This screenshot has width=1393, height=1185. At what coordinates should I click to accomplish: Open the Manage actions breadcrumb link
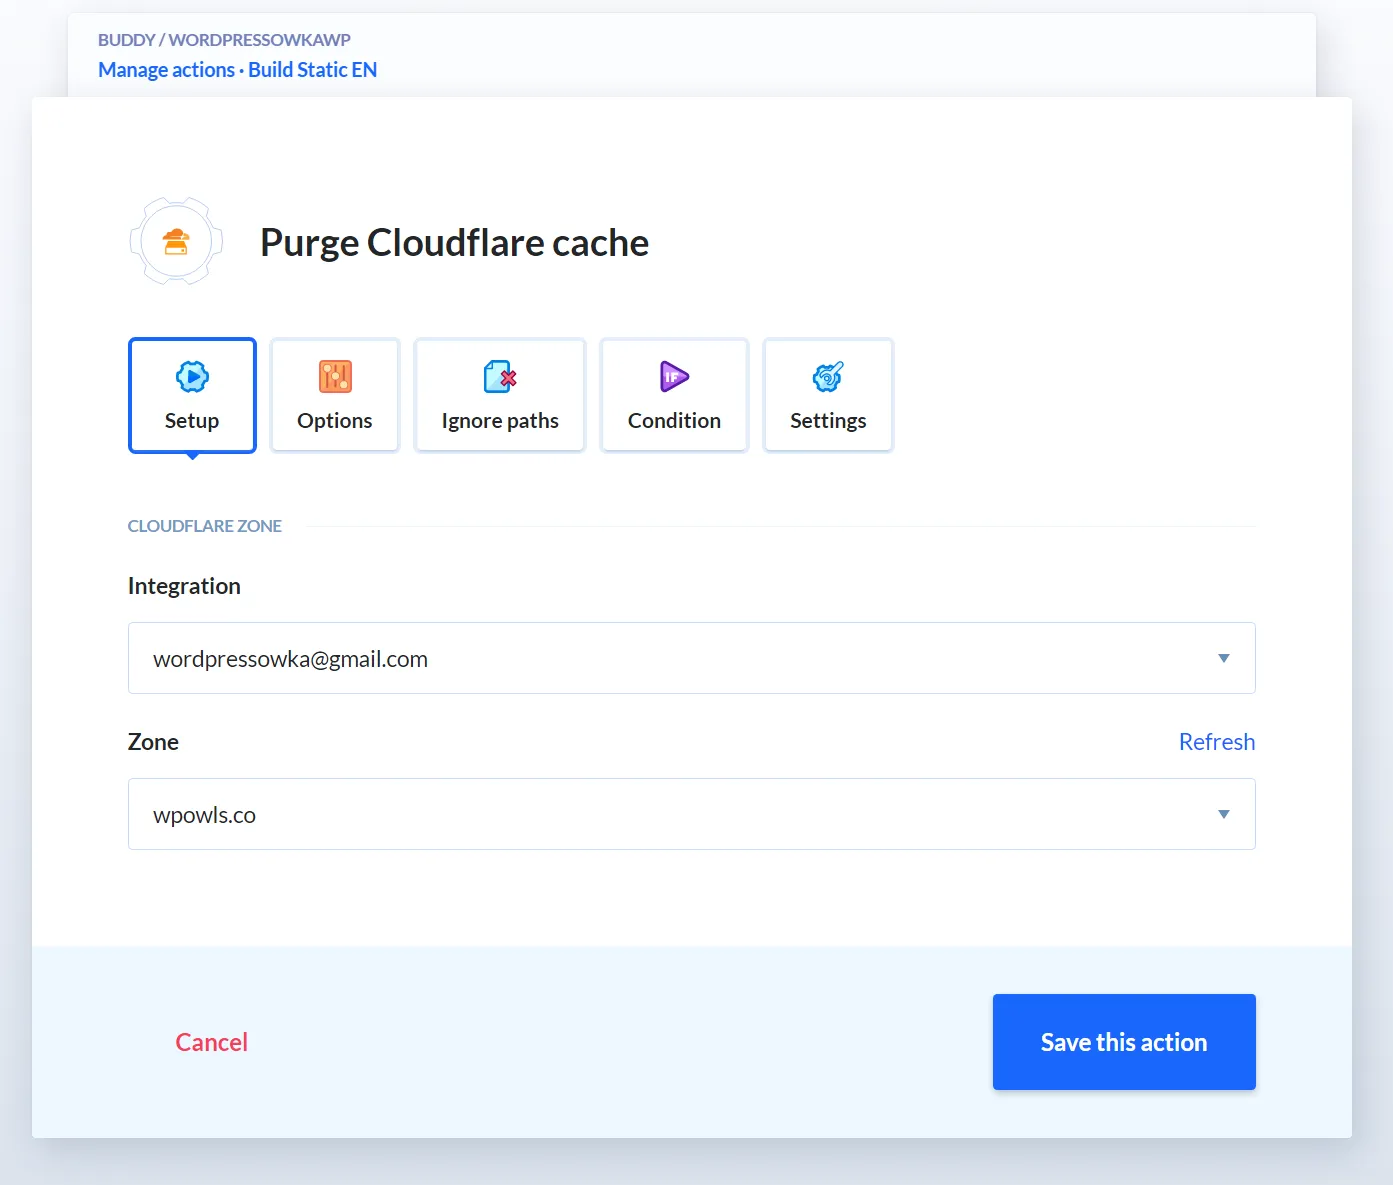coord(166,70)
